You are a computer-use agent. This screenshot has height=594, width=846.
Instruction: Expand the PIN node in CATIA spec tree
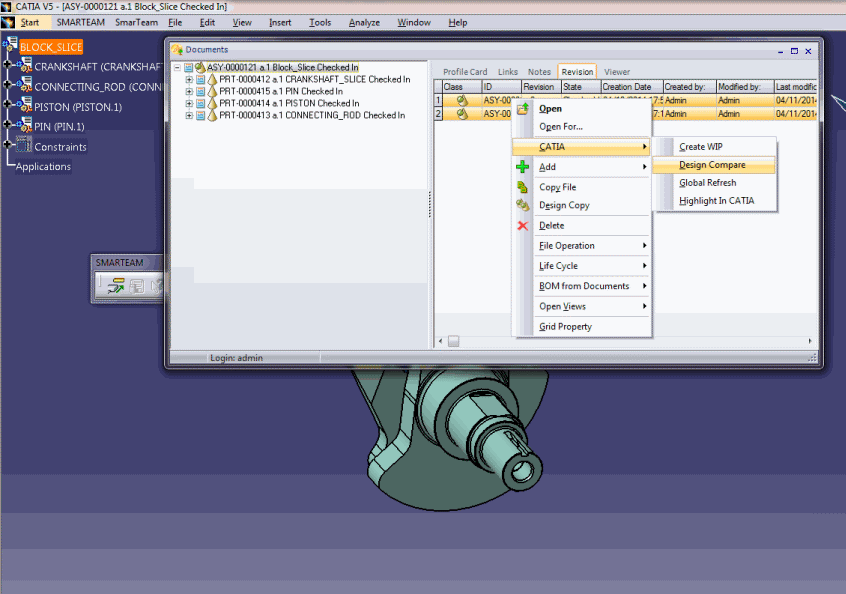7,124
